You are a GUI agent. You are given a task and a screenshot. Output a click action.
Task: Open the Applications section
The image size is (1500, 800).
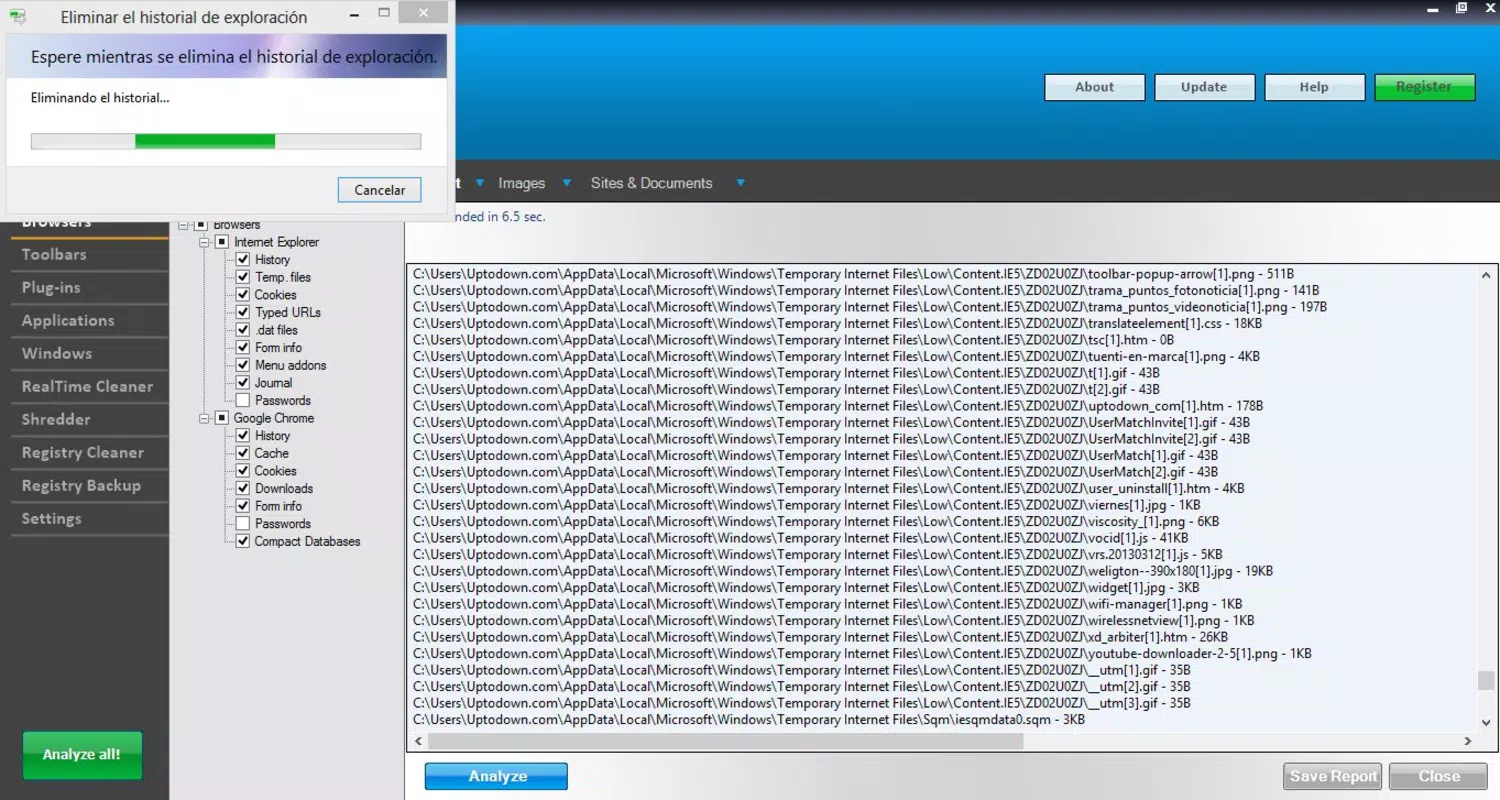click(x=90, y=321)
